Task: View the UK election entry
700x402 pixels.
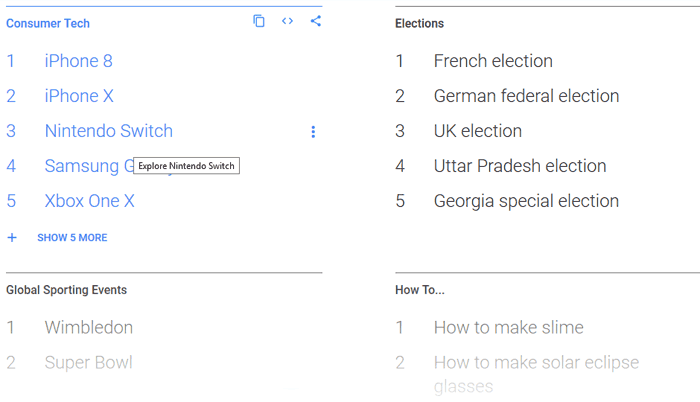Action: coord(478,131)
